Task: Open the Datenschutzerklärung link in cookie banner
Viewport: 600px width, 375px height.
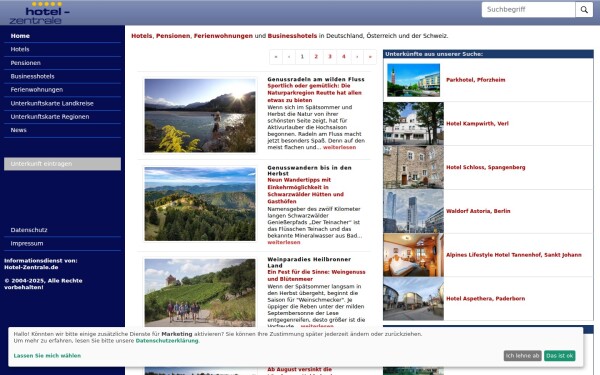Action: coord(167,341)
